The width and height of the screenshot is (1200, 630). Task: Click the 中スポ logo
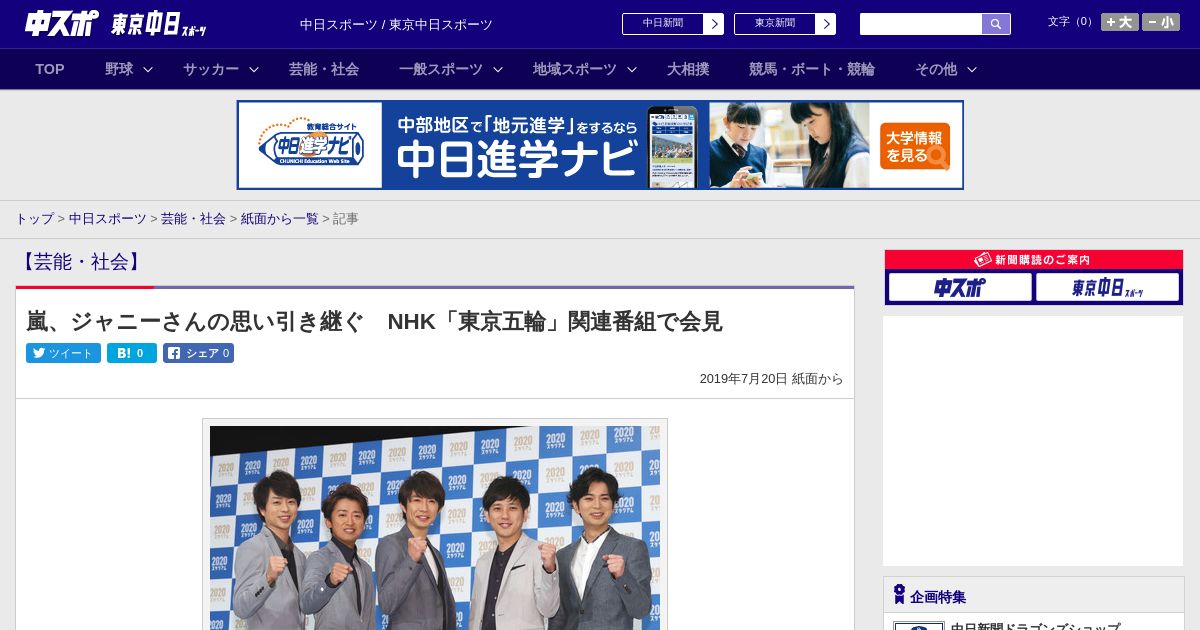pos(61,23)
